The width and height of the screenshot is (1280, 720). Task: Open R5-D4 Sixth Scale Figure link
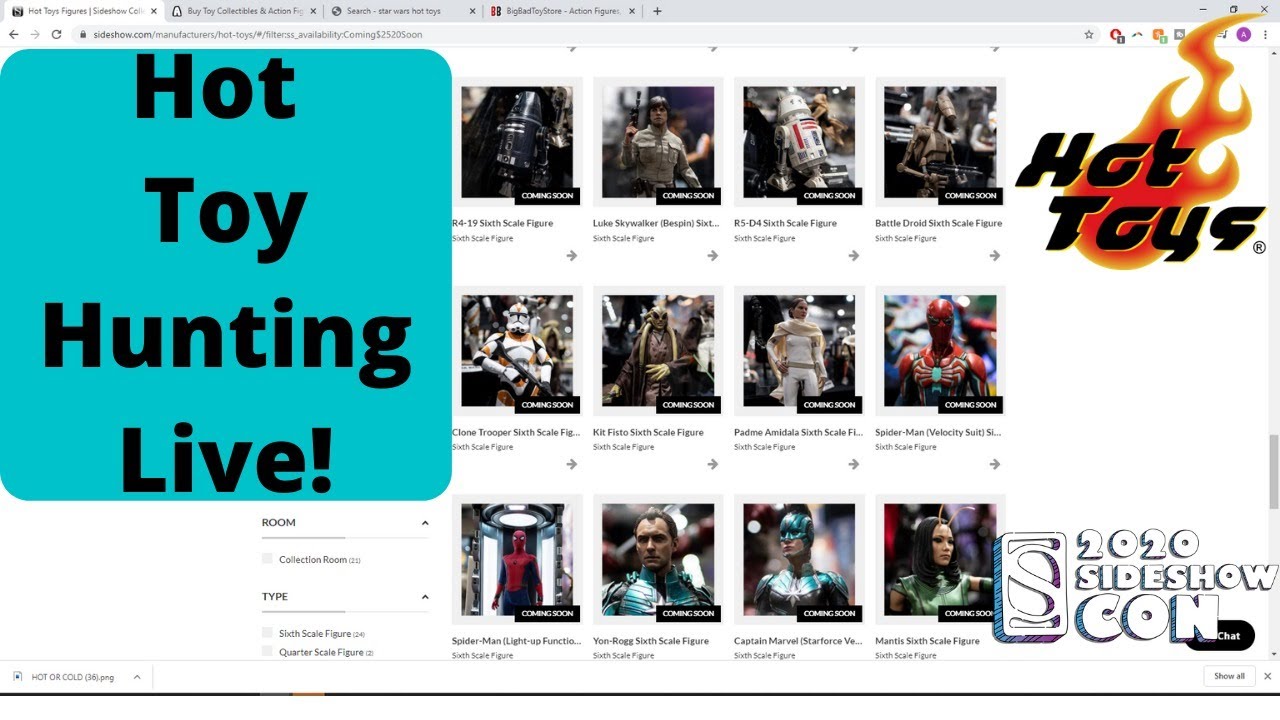pyautogui.click(x=785, y=223)
